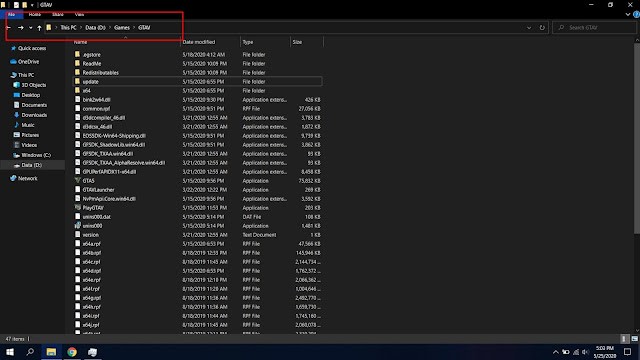Open the volume control tray icon
This screenshot has width=640, height=360.
pos(585,352)
